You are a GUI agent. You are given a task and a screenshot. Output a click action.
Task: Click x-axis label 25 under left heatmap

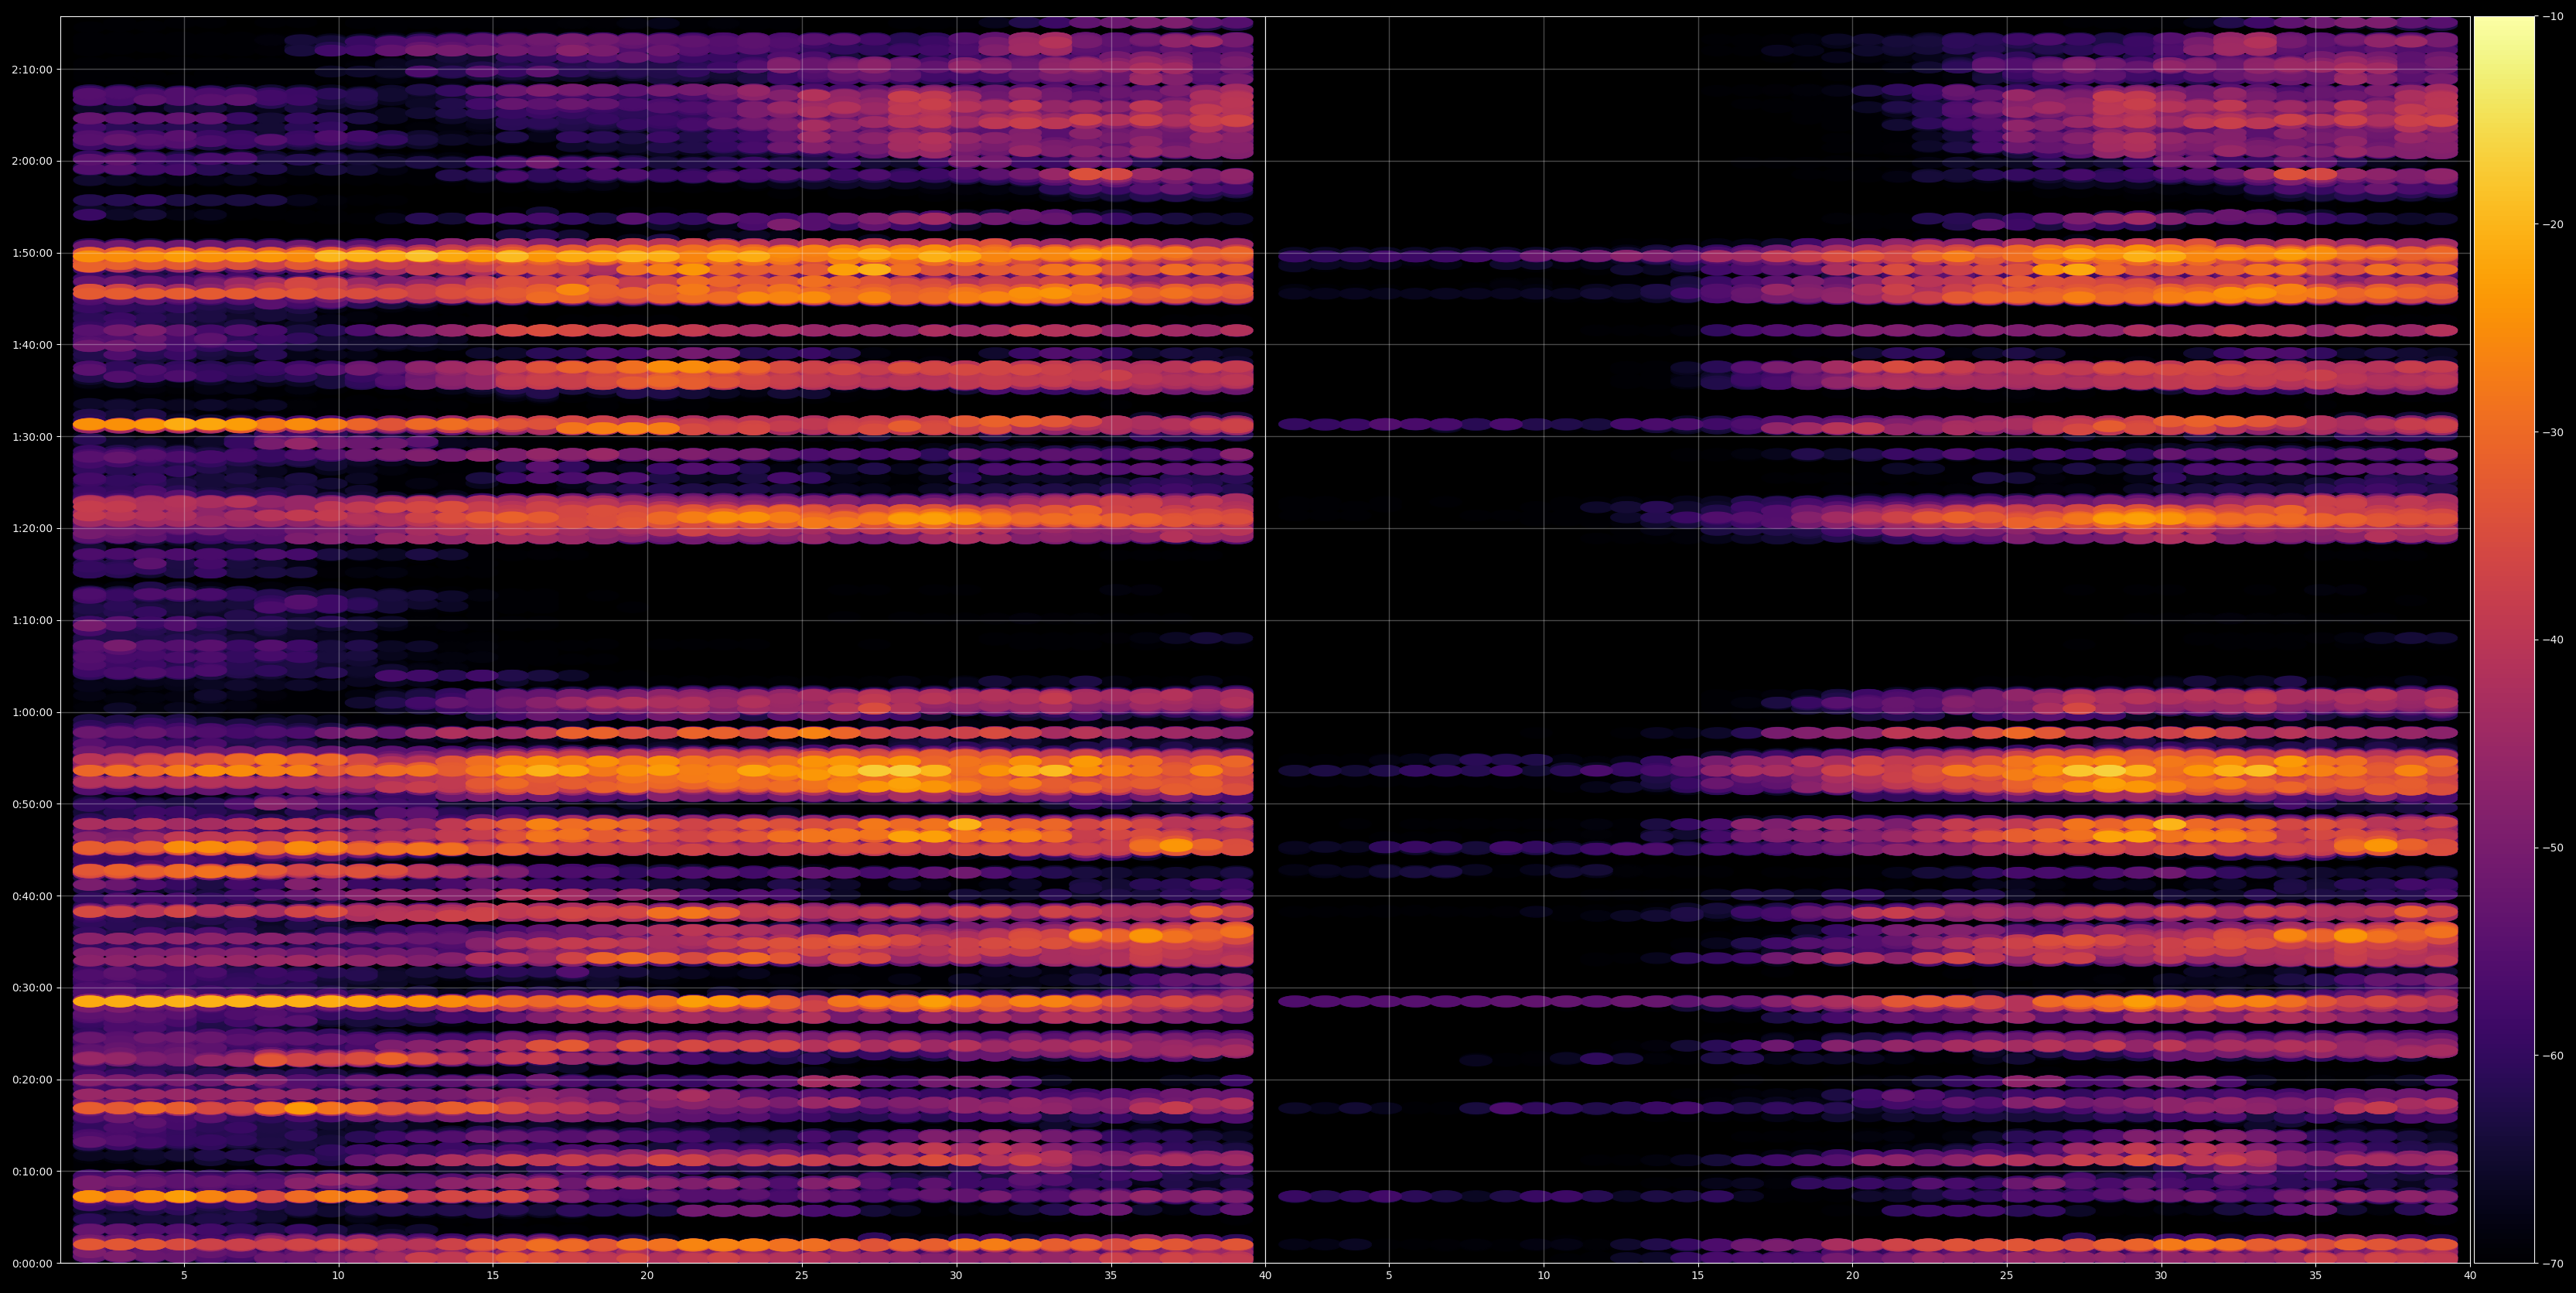[x=802, y=1276]
